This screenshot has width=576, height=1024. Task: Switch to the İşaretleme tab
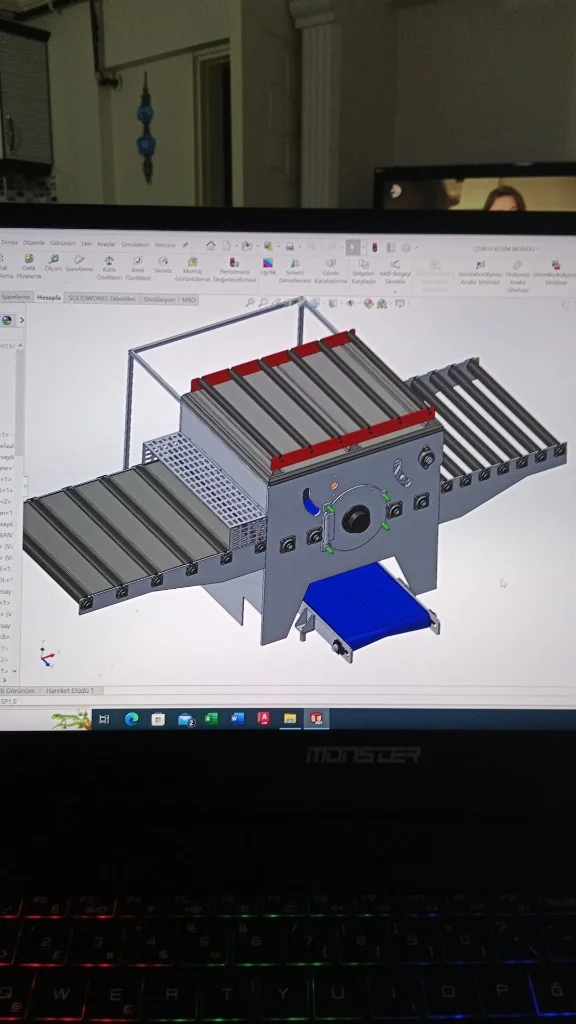[16, 296]
